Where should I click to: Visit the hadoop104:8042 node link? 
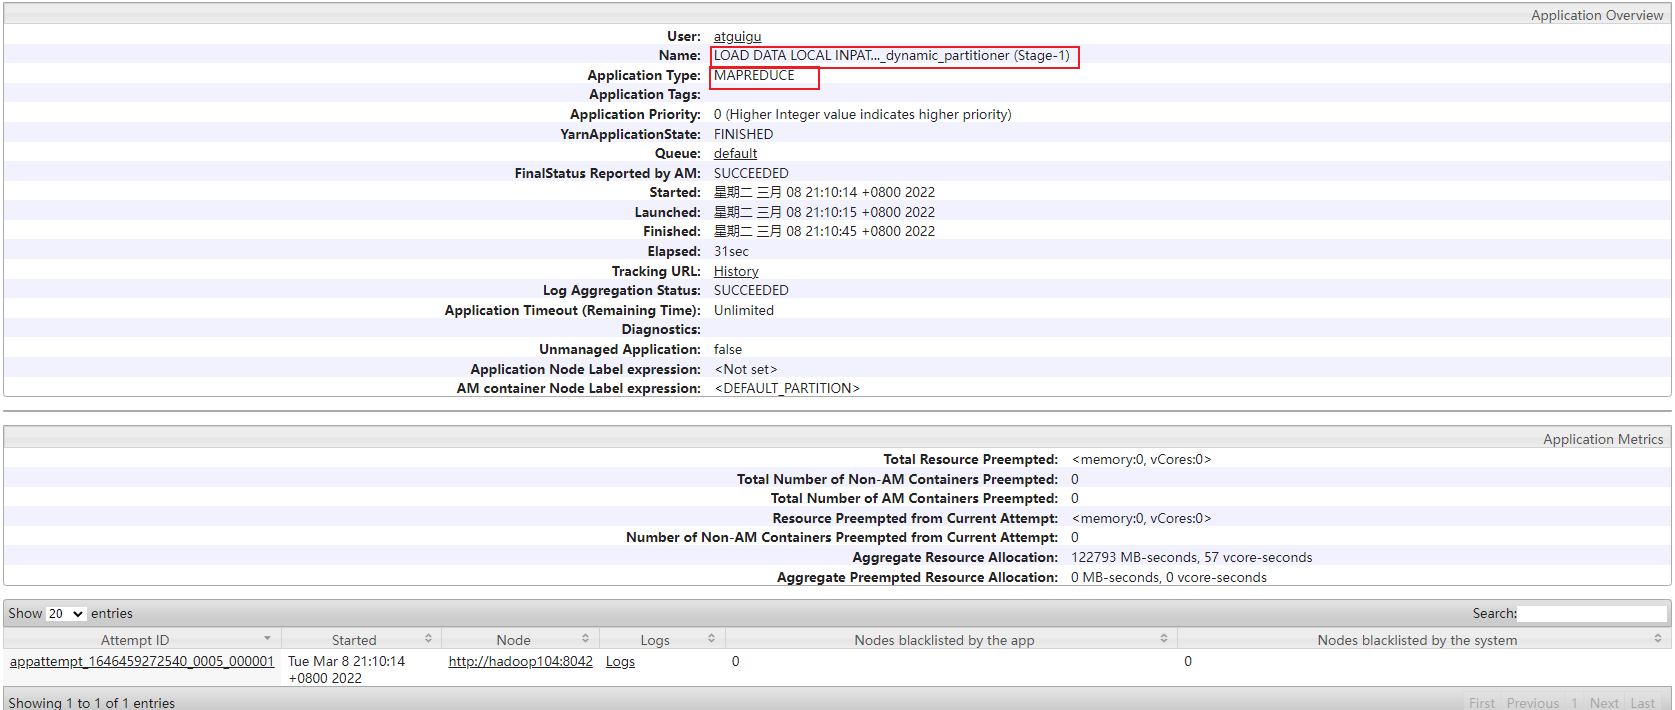[520, 662]
